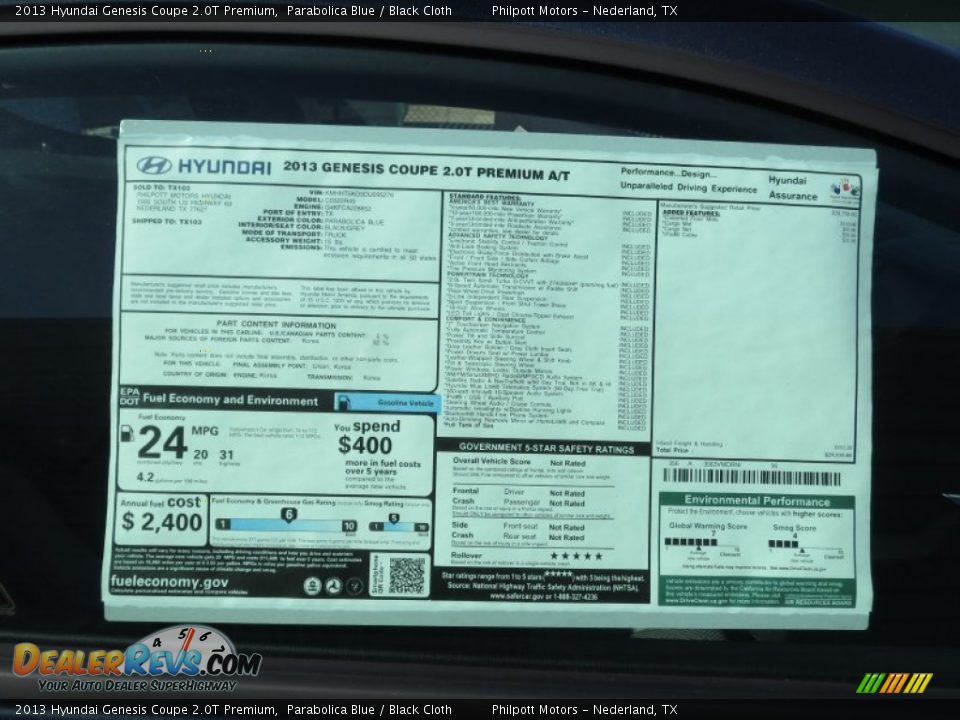Click the highway MPG value '31'
The image size is (960, 720).
click(227, 455)
